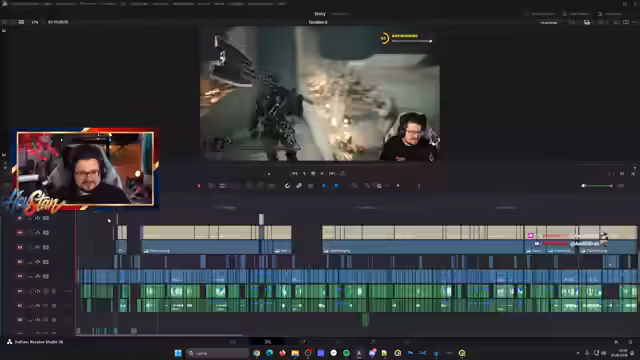Screen dimensions: 640x360
Task: Add a blue marker to the timeline
Action: 336,186
